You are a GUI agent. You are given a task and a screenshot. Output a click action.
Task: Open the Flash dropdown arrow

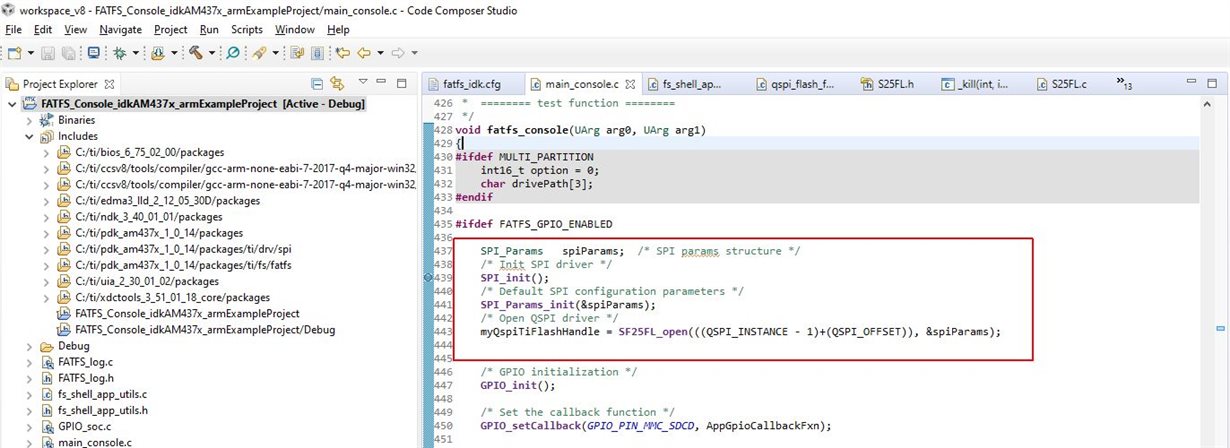coord(174,53)
